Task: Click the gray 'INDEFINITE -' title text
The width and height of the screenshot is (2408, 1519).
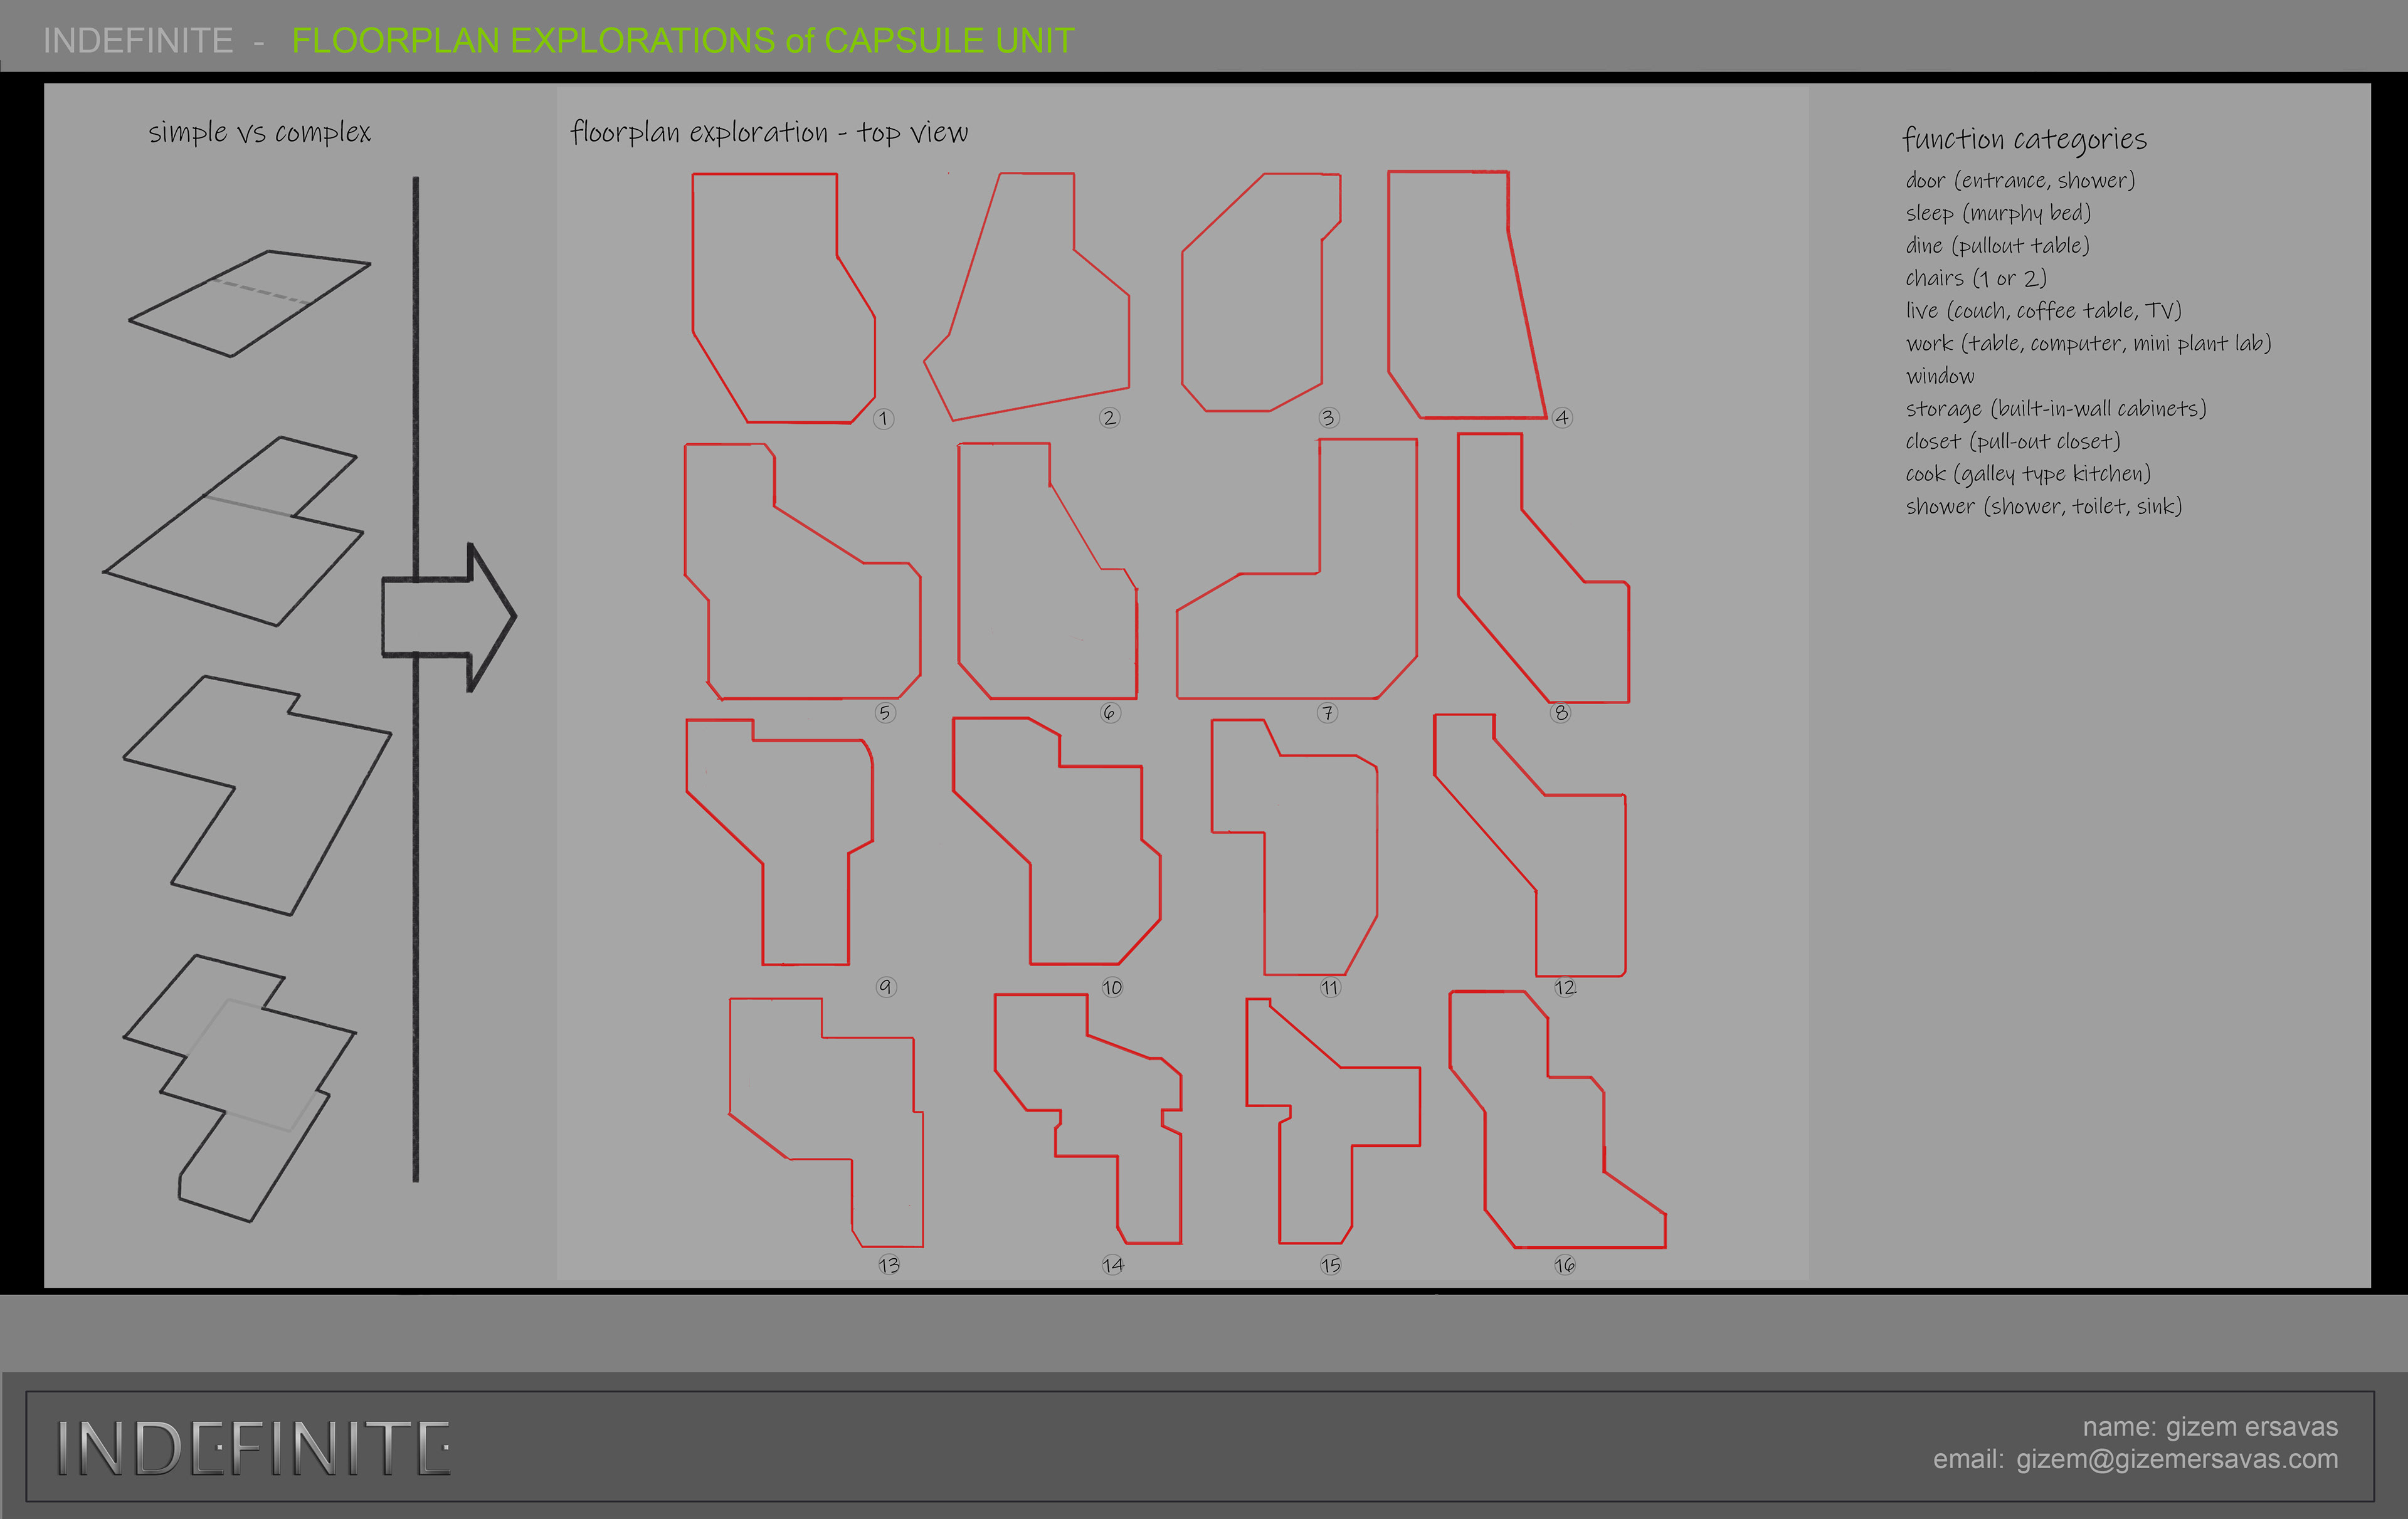Action: click(x=154, y=40)
